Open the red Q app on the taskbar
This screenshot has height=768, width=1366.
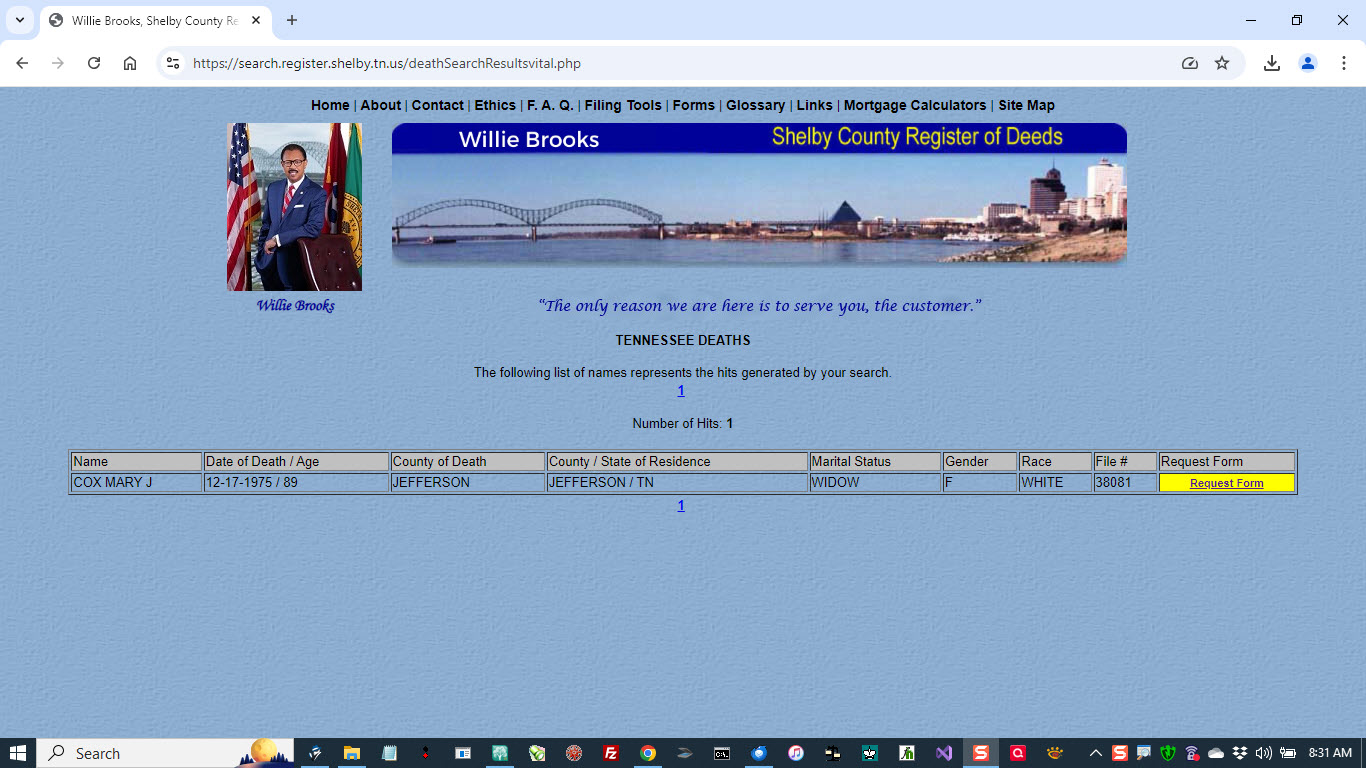point(1018,753)
